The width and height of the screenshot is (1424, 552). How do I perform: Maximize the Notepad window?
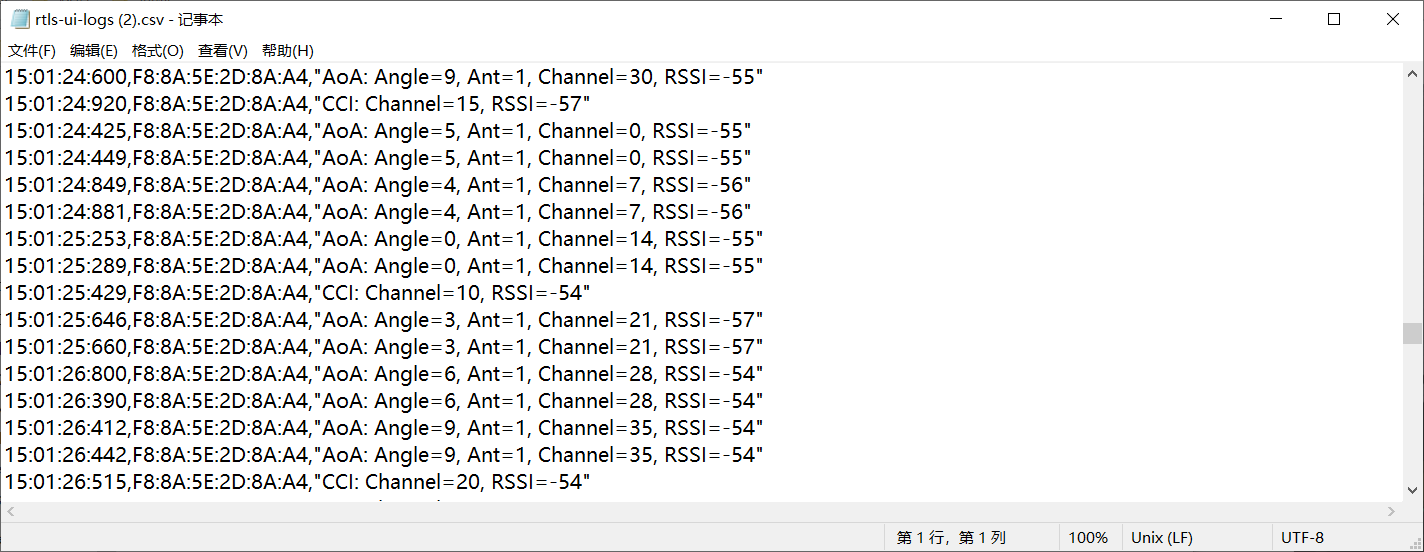[1334, 19]
